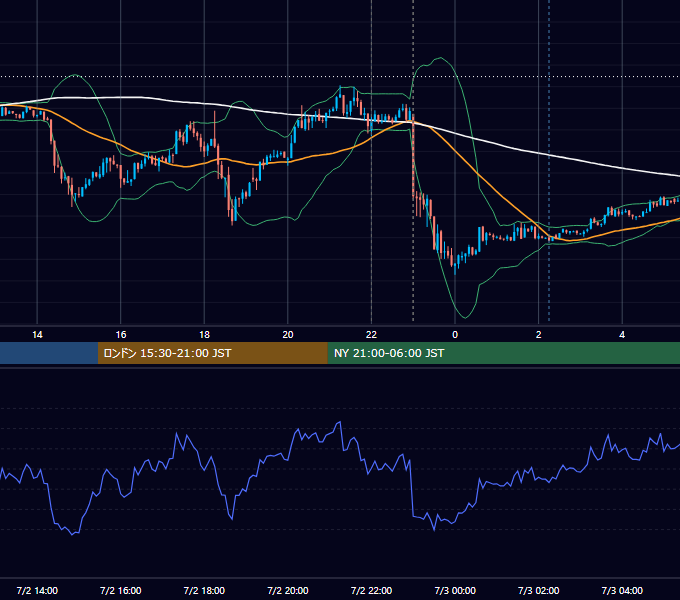Click the 22 hour label on chart axis
This screenshot has width=680, height=600.
371,335
